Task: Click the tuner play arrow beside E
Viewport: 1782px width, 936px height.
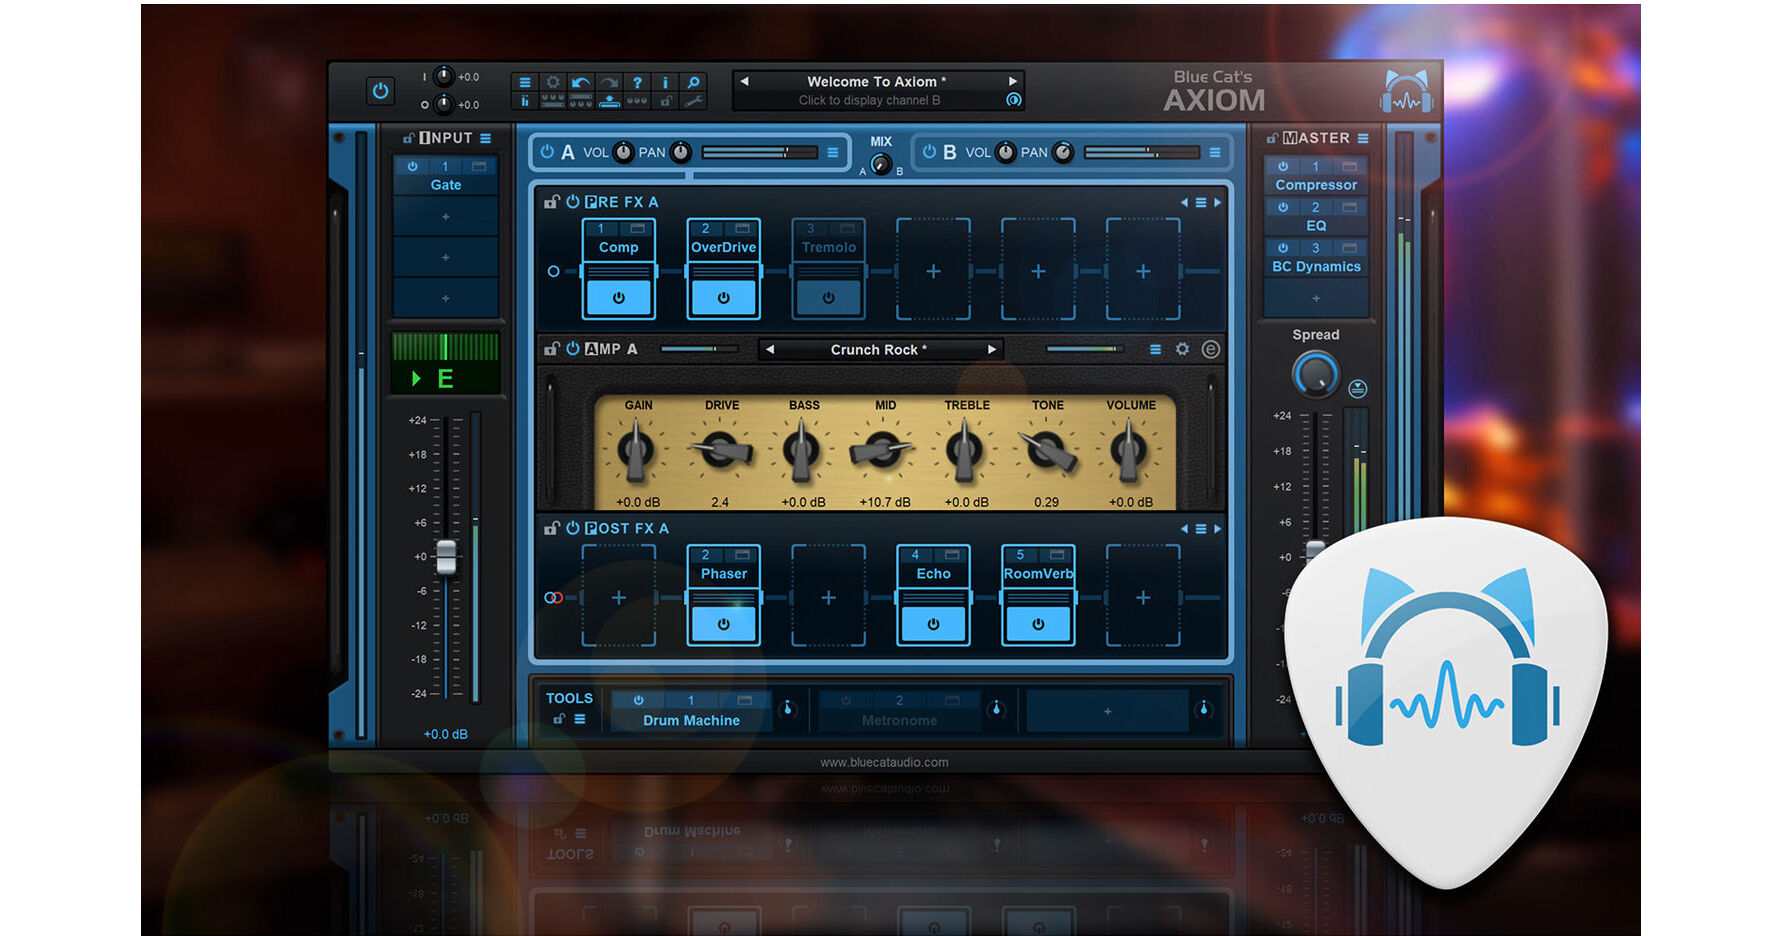Action: click(x=416, y=378)
